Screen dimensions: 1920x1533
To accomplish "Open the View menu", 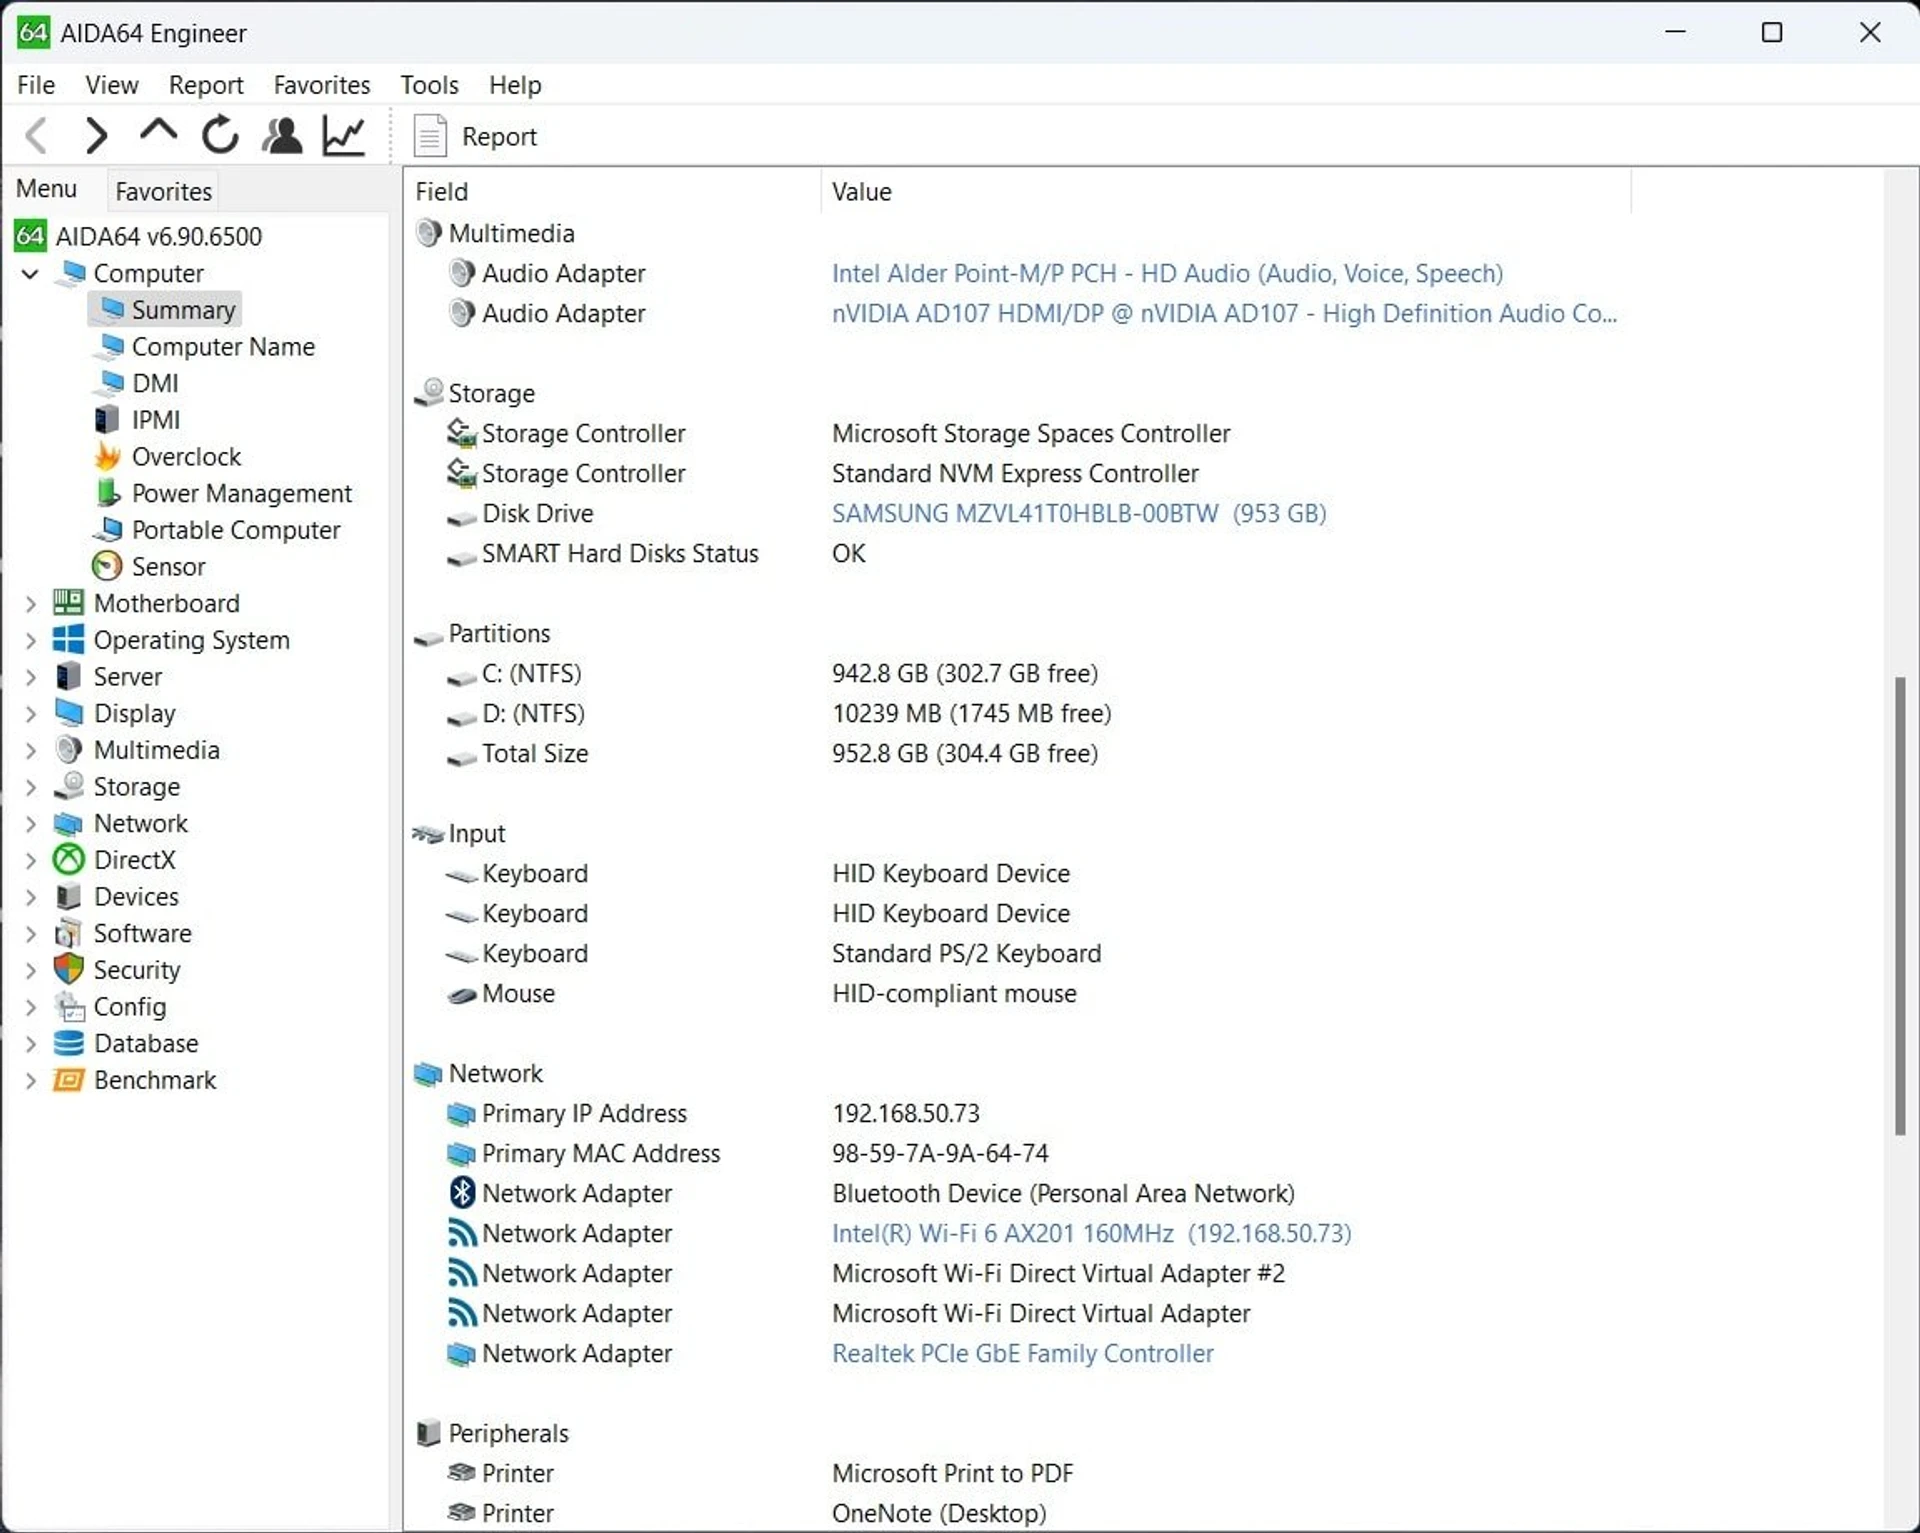I will tap(112, 85).
